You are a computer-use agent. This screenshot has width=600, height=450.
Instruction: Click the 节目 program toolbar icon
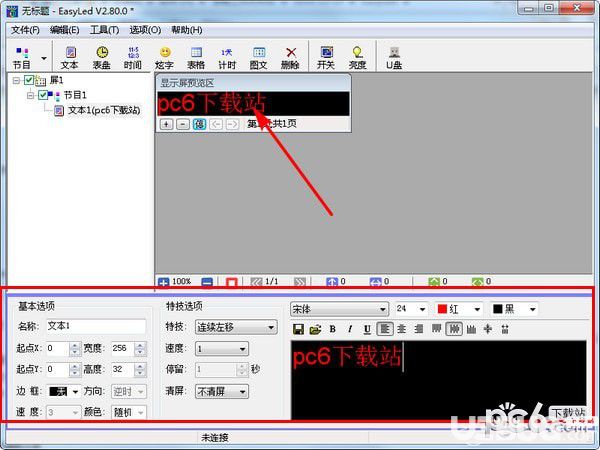(x=22, y=58)
